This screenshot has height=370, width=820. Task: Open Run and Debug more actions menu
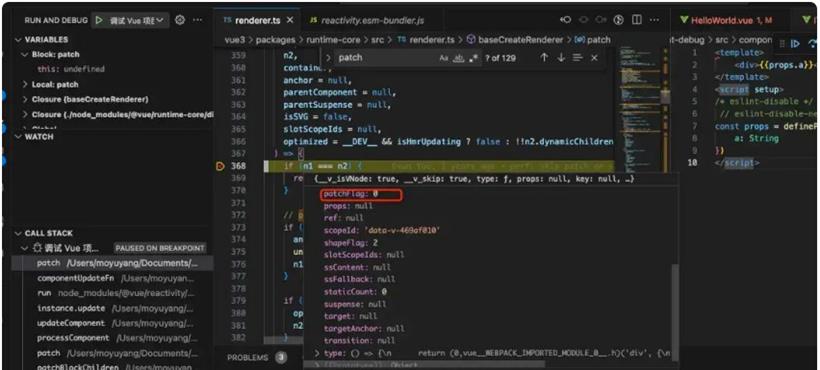tap(197, 20)
